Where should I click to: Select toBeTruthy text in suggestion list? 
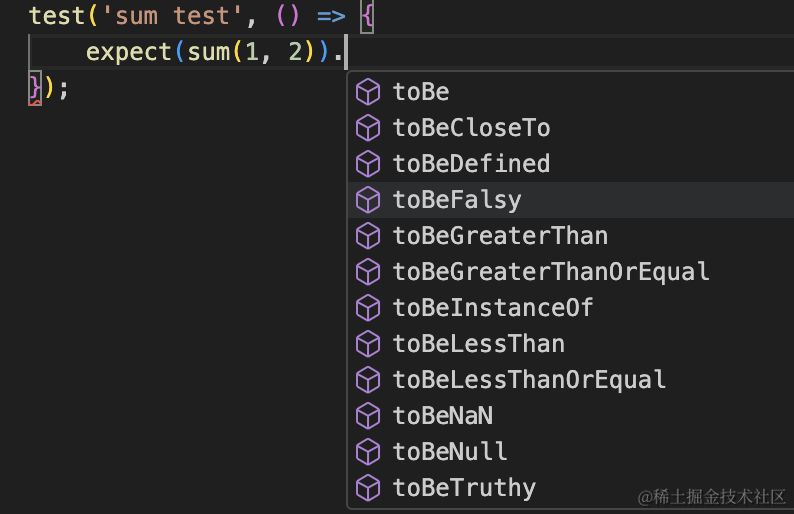coord(464,488)
